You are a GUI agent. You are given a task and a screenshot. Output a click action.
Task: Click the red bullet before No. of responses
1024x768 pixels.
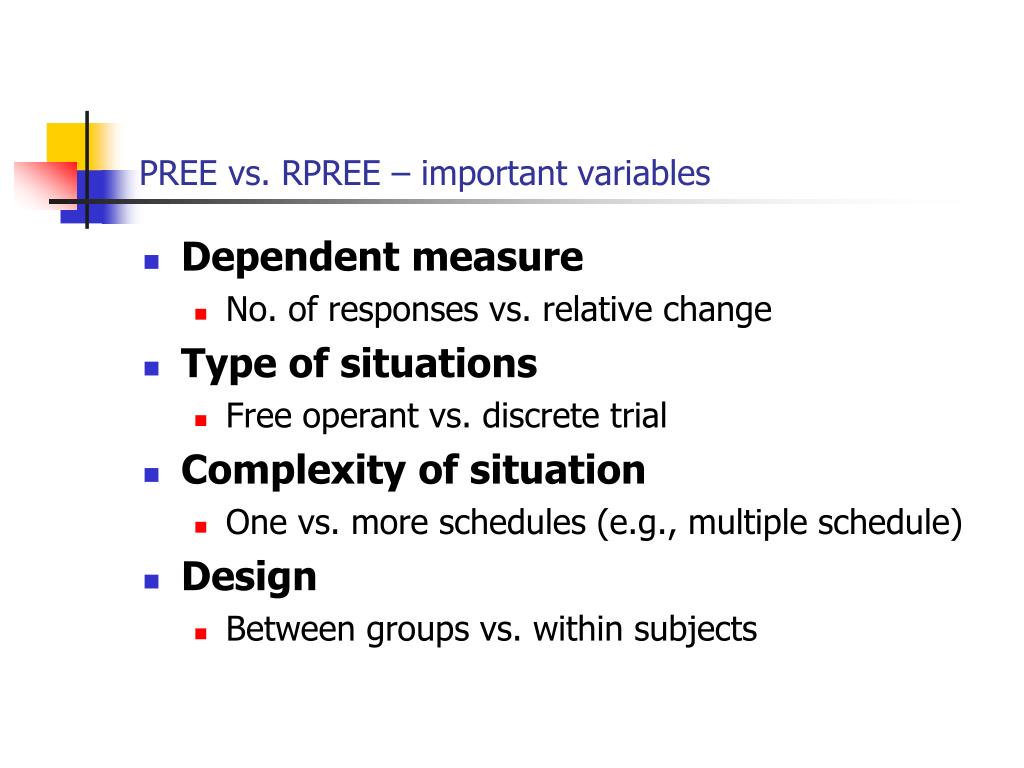[200, 315]
